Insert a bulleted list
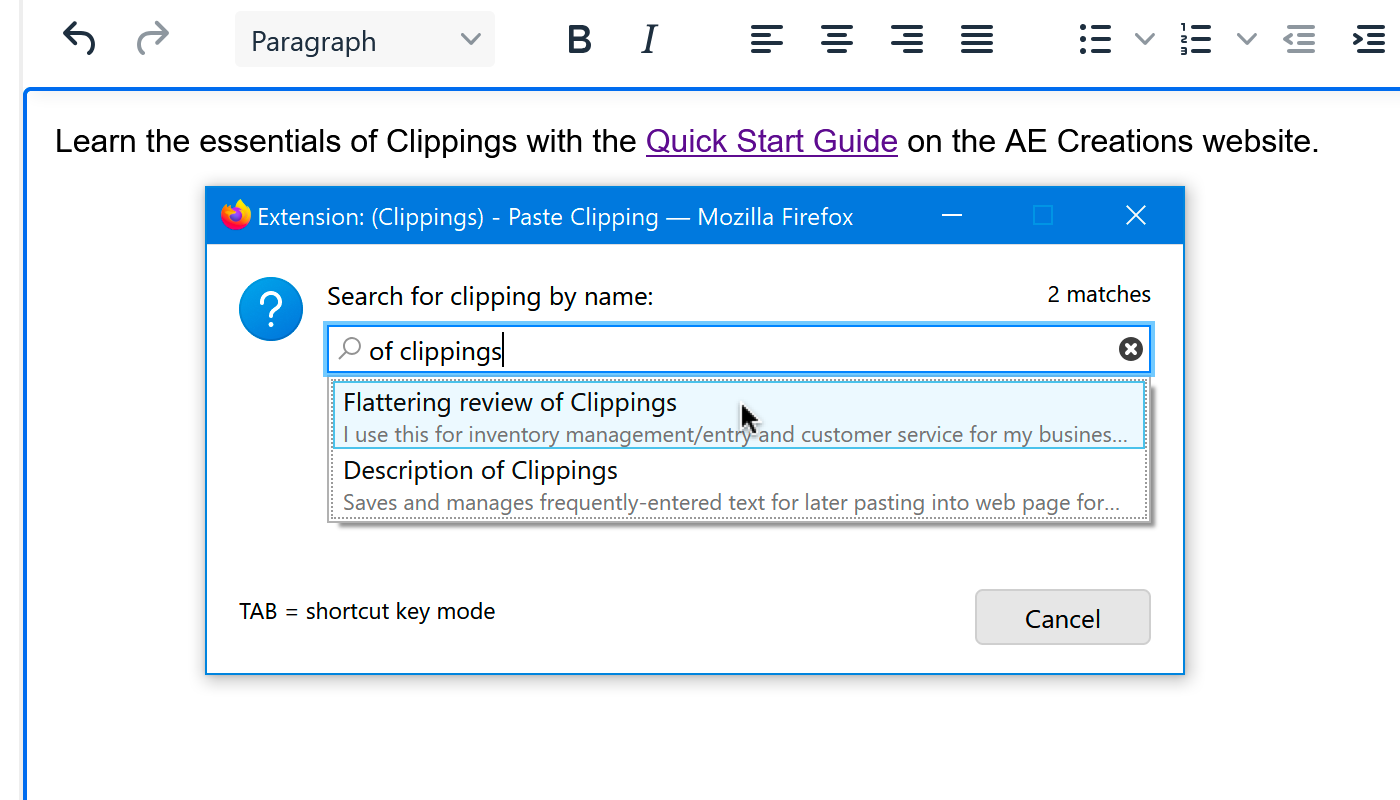1400x800 pixels. [1096, 40]
